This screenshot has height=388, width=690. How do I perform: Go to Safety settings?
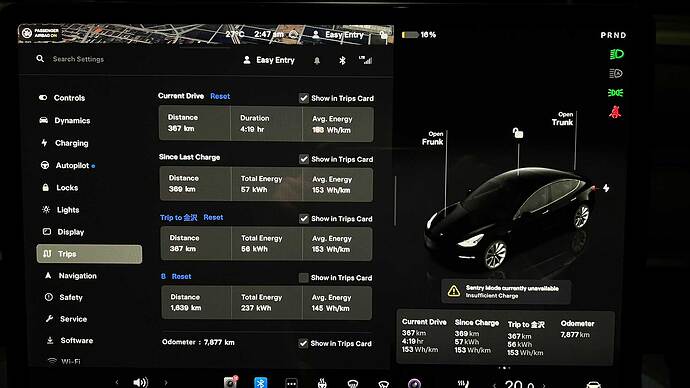coord(64,297)
